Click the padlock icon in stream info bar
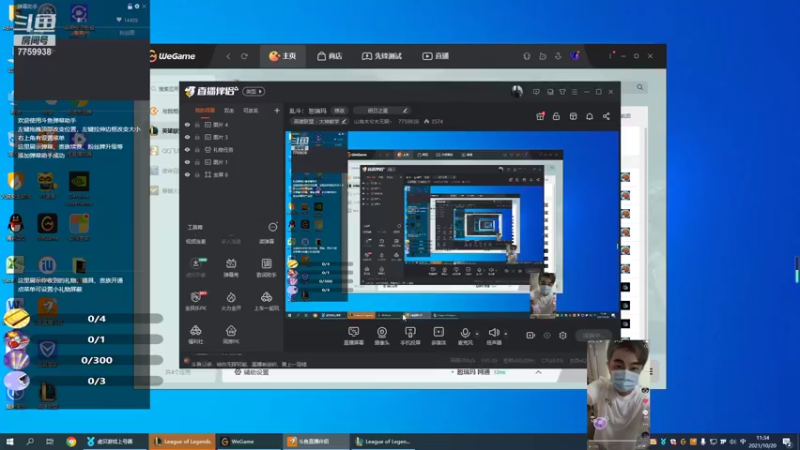The width and height of the screenshot is (800, 450). point(556,116)
